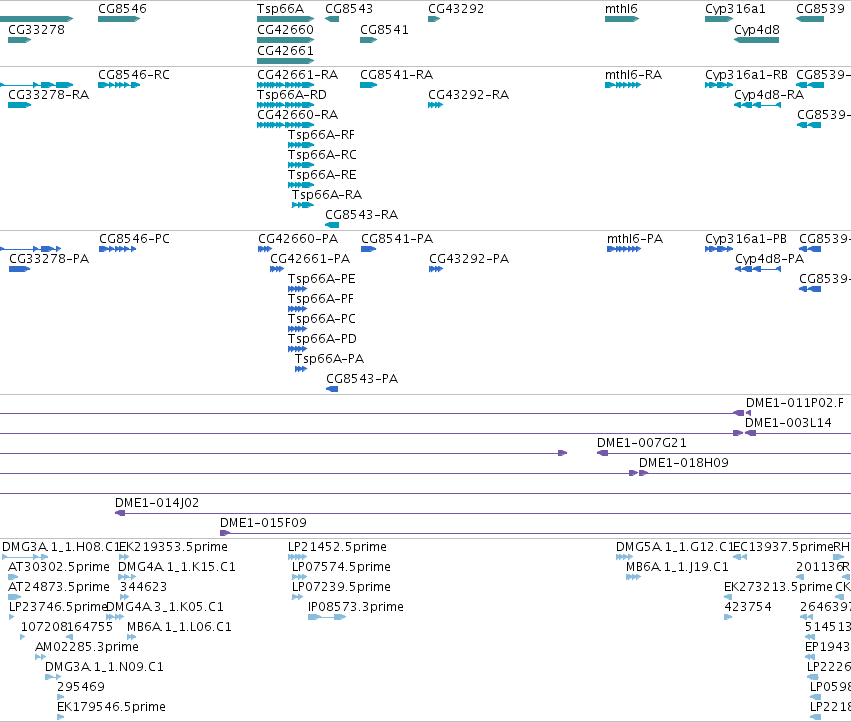
Task: Open the mthl6-PA protein label
Action: coord(634,239)
